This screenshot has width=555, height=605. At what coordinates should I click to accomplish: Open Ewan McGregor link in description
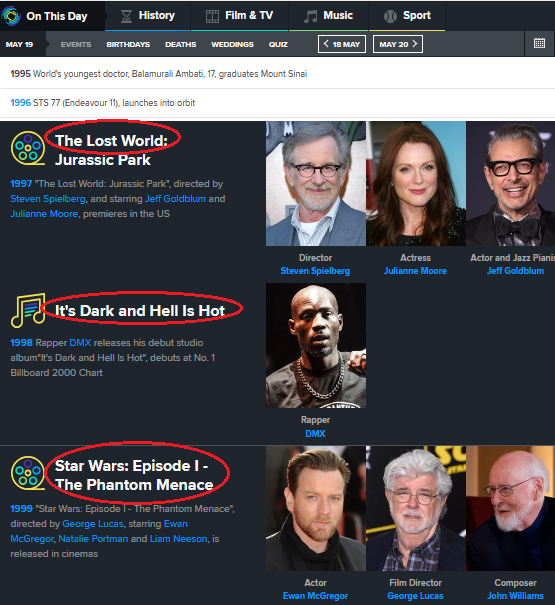99,531
